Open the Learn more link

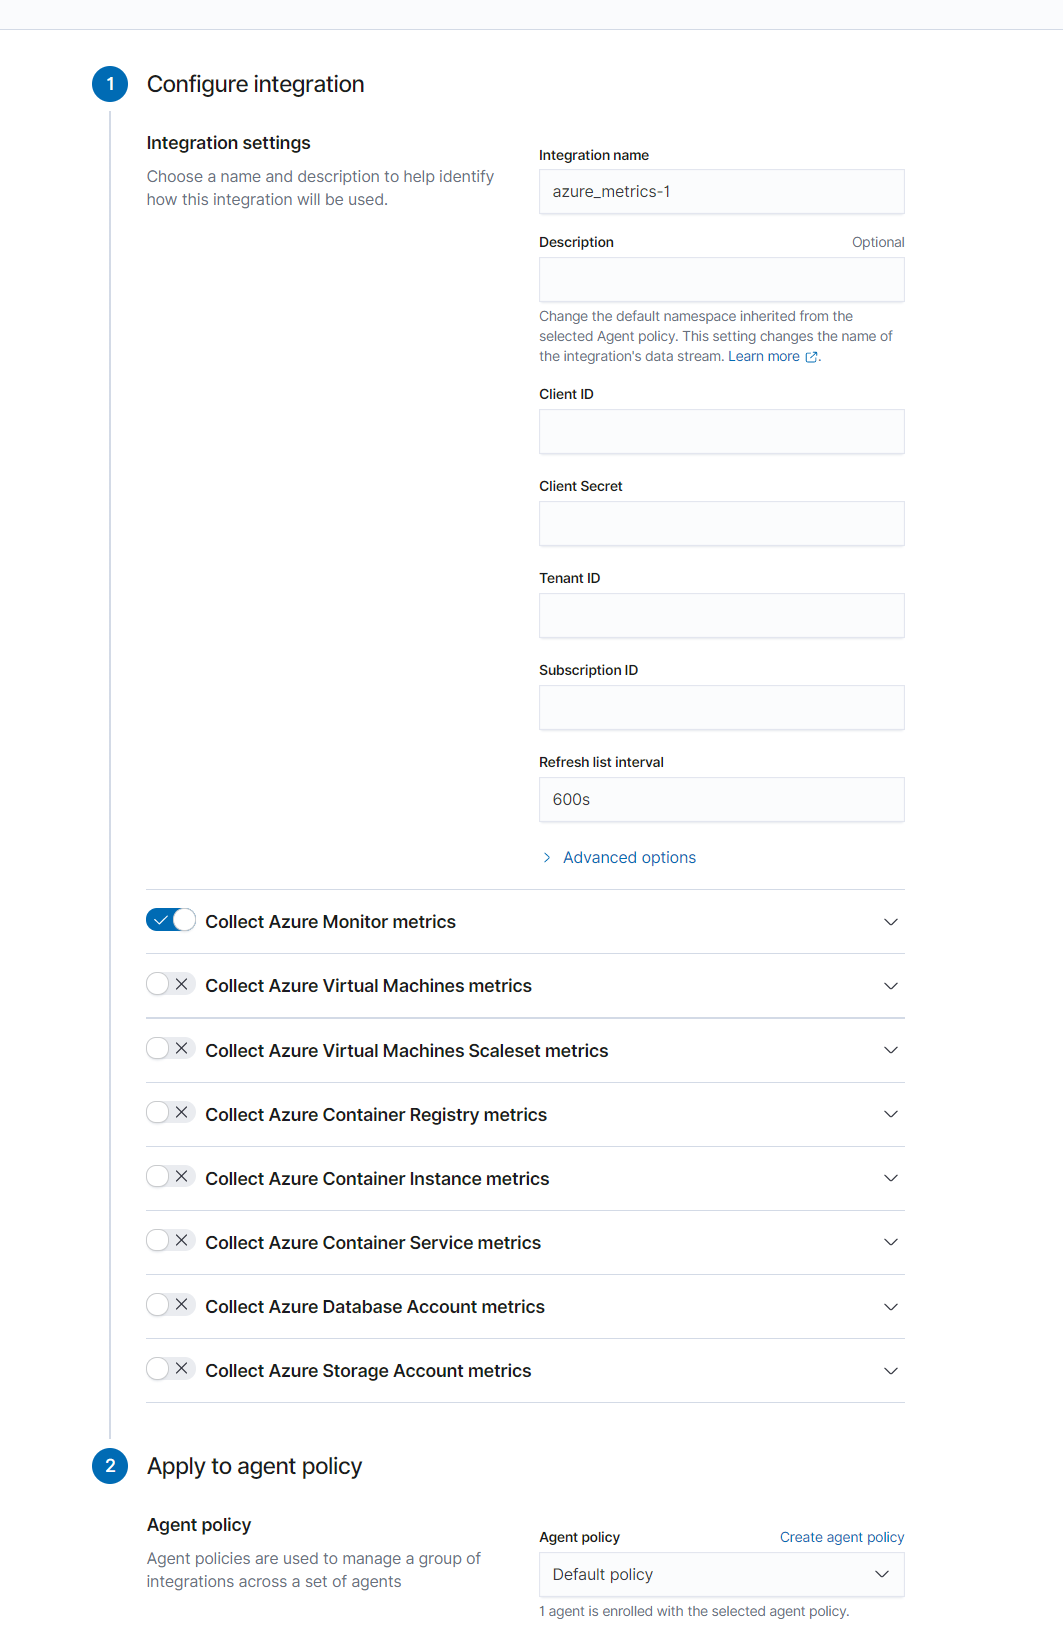point(764,356)
